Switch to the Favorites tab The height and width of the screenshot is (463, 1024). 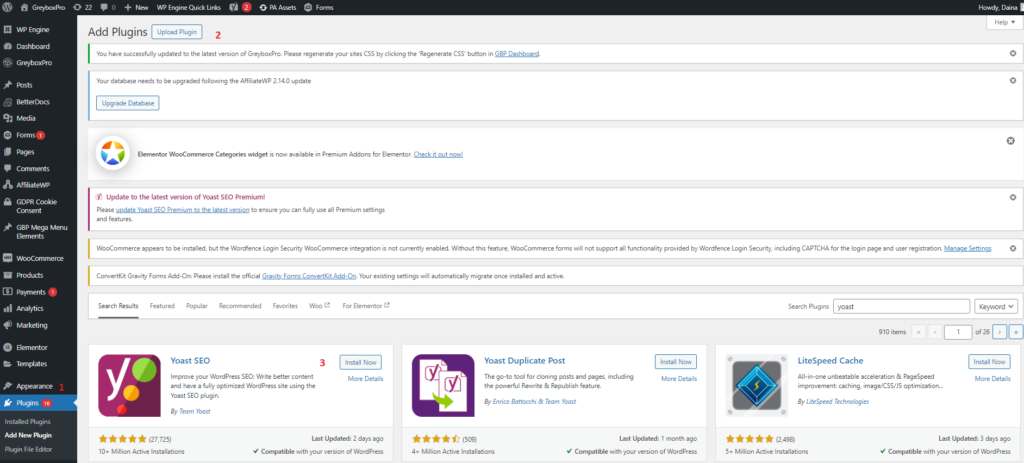pyautogui.click(x=285, y=306)
